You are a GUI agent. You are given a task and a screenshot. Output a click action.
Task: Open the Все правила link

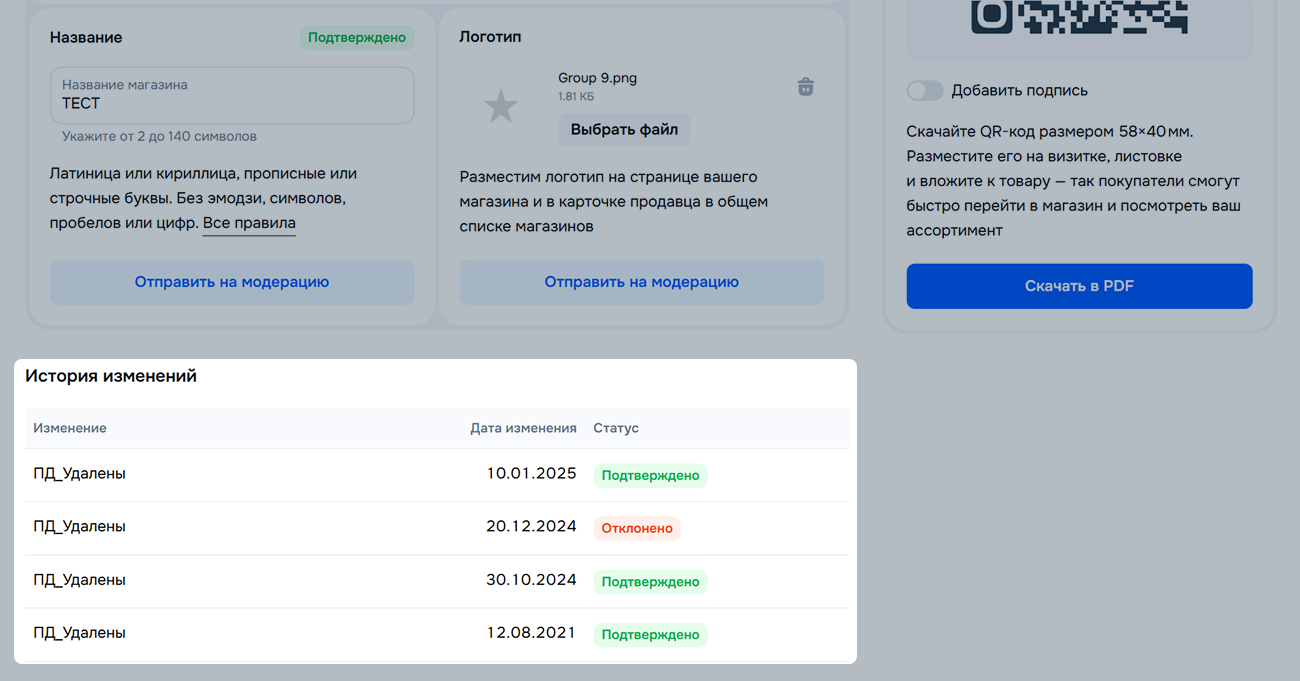click(249, 223)
